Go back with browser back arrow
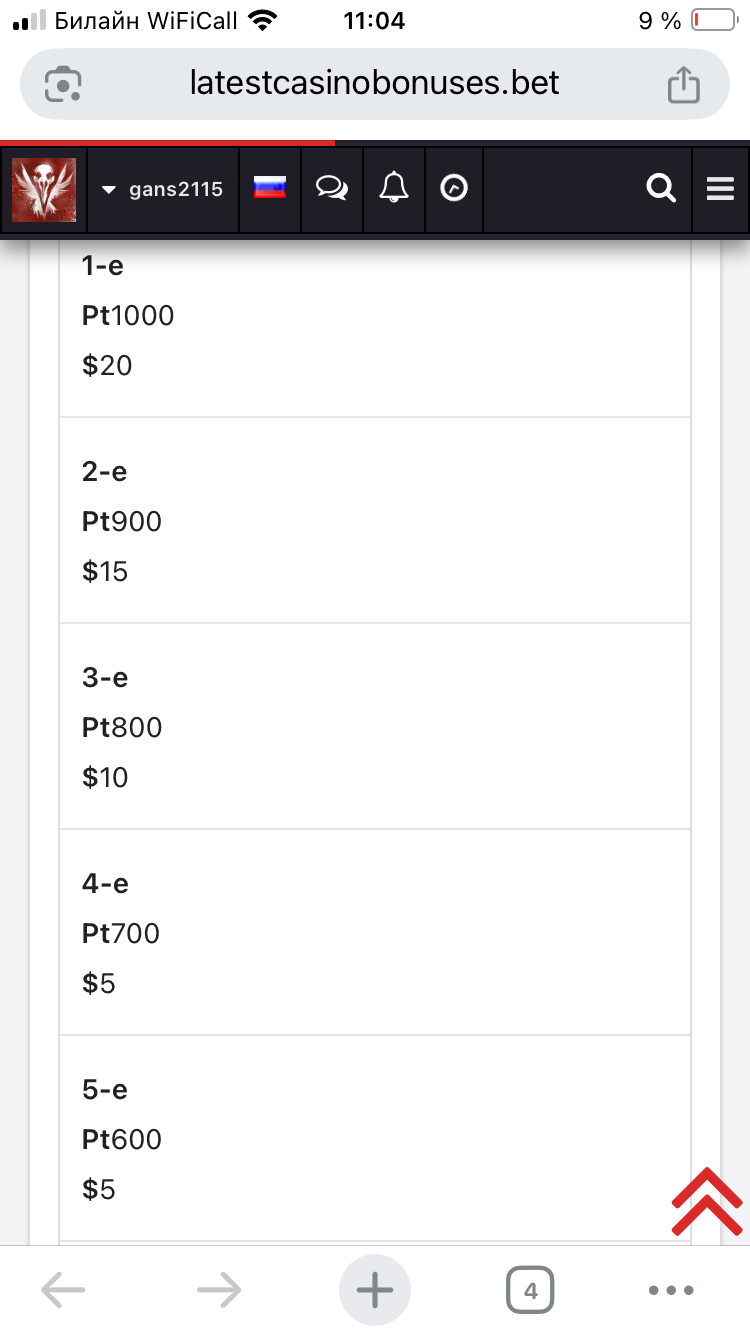This screenshot has height=1334, width=750. click(x=62, y=1290)
